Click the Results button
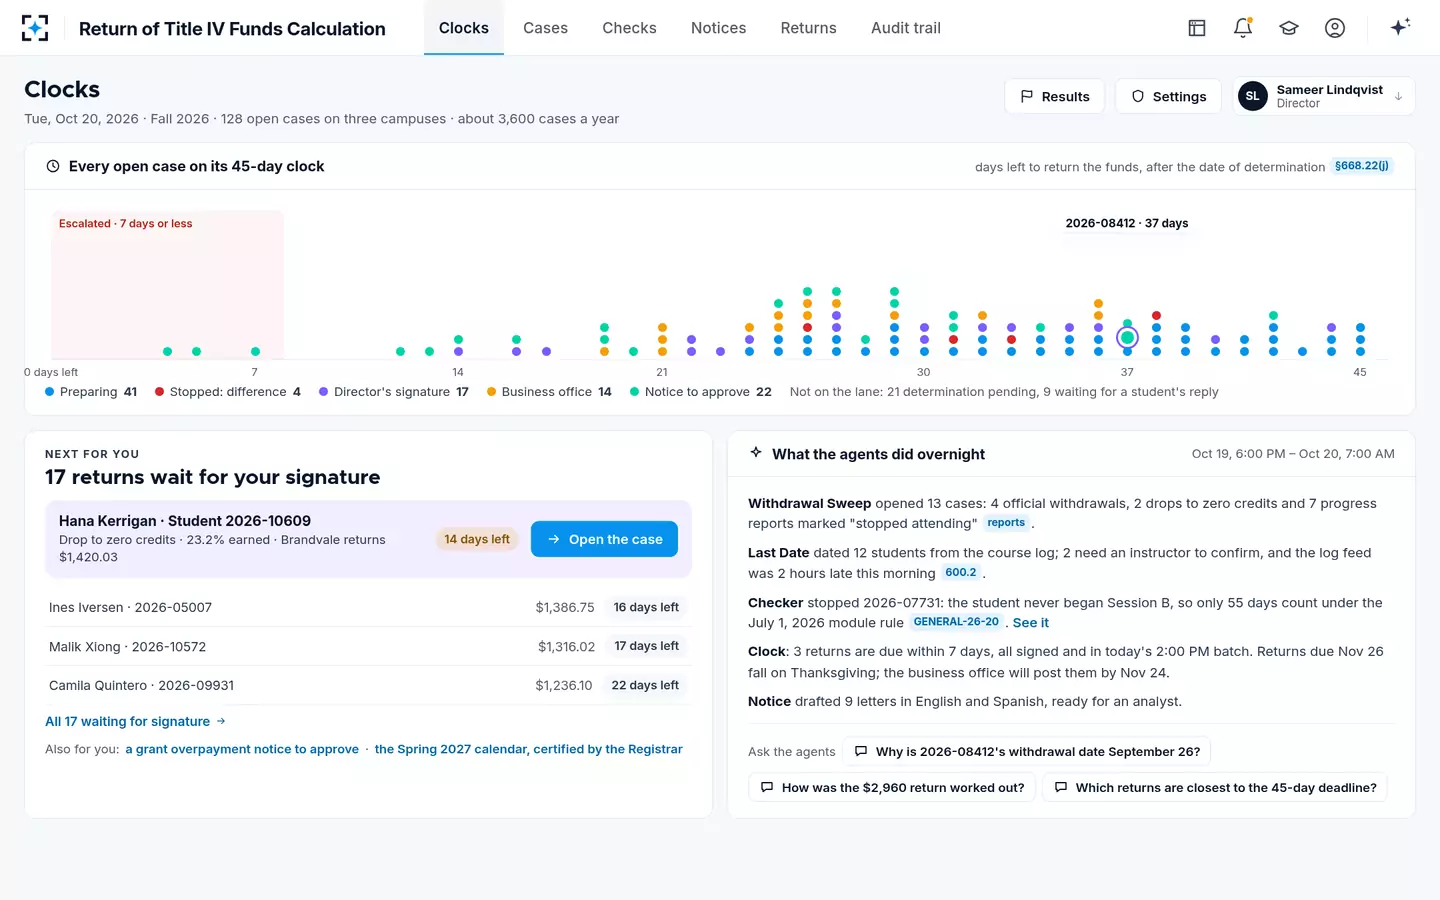Viewport: 1440px width, 900px height. pyautogui.click(x=1055, y=96)
